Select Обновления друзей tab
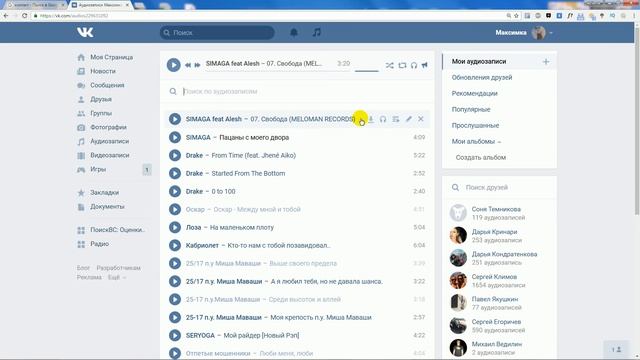 (482, 77)
